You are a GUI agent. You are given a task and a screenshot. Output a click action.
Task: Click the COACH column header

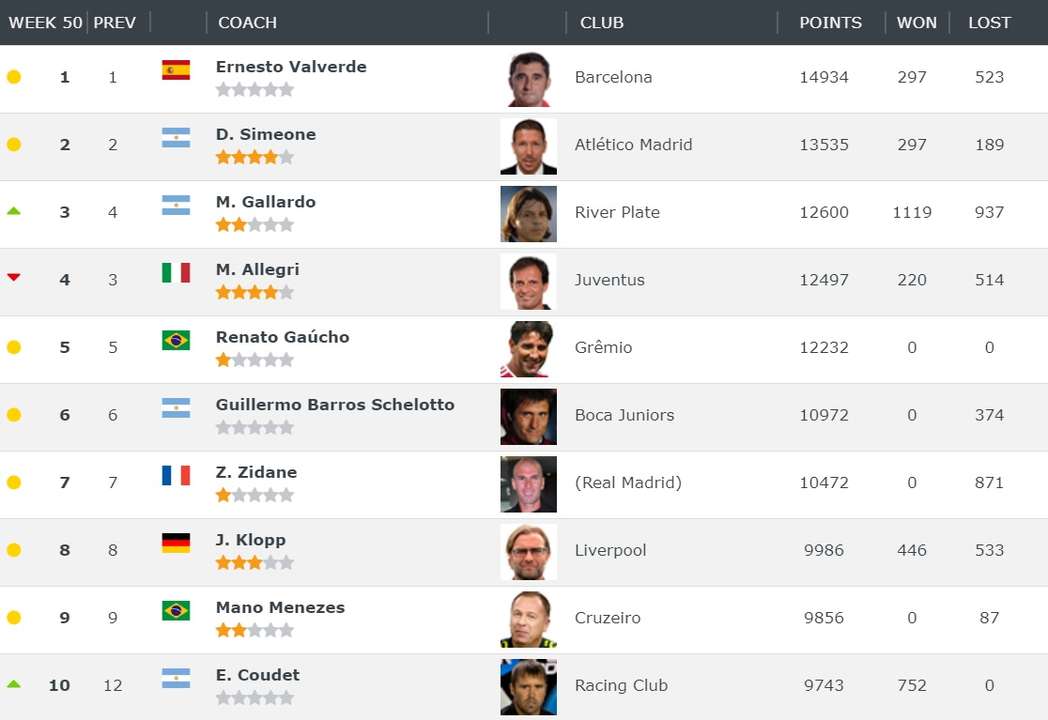tap(247, 23)
